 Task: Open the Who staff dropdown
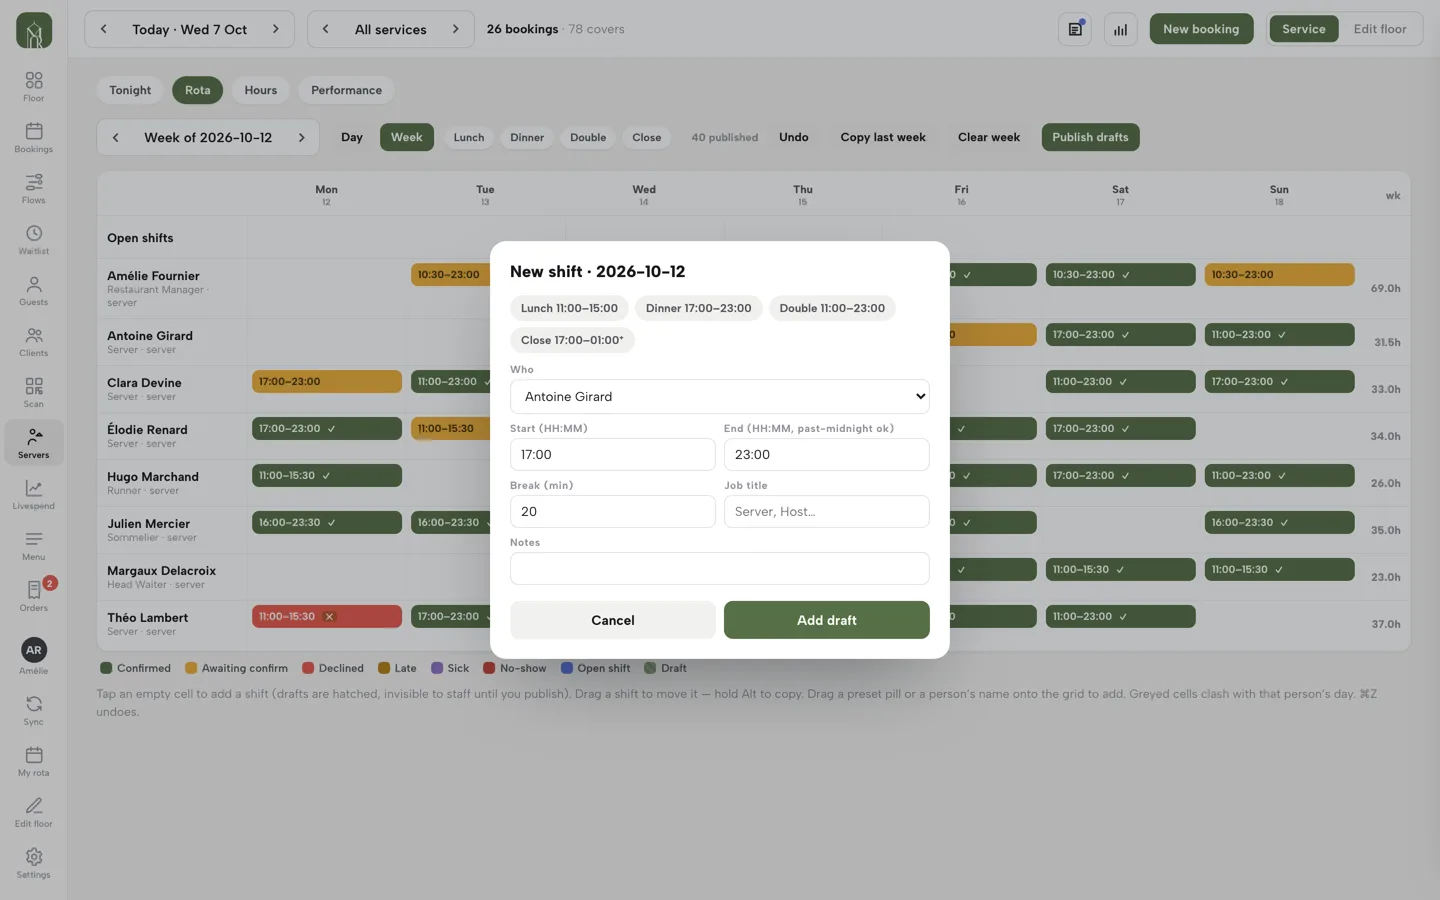point(720,396)
